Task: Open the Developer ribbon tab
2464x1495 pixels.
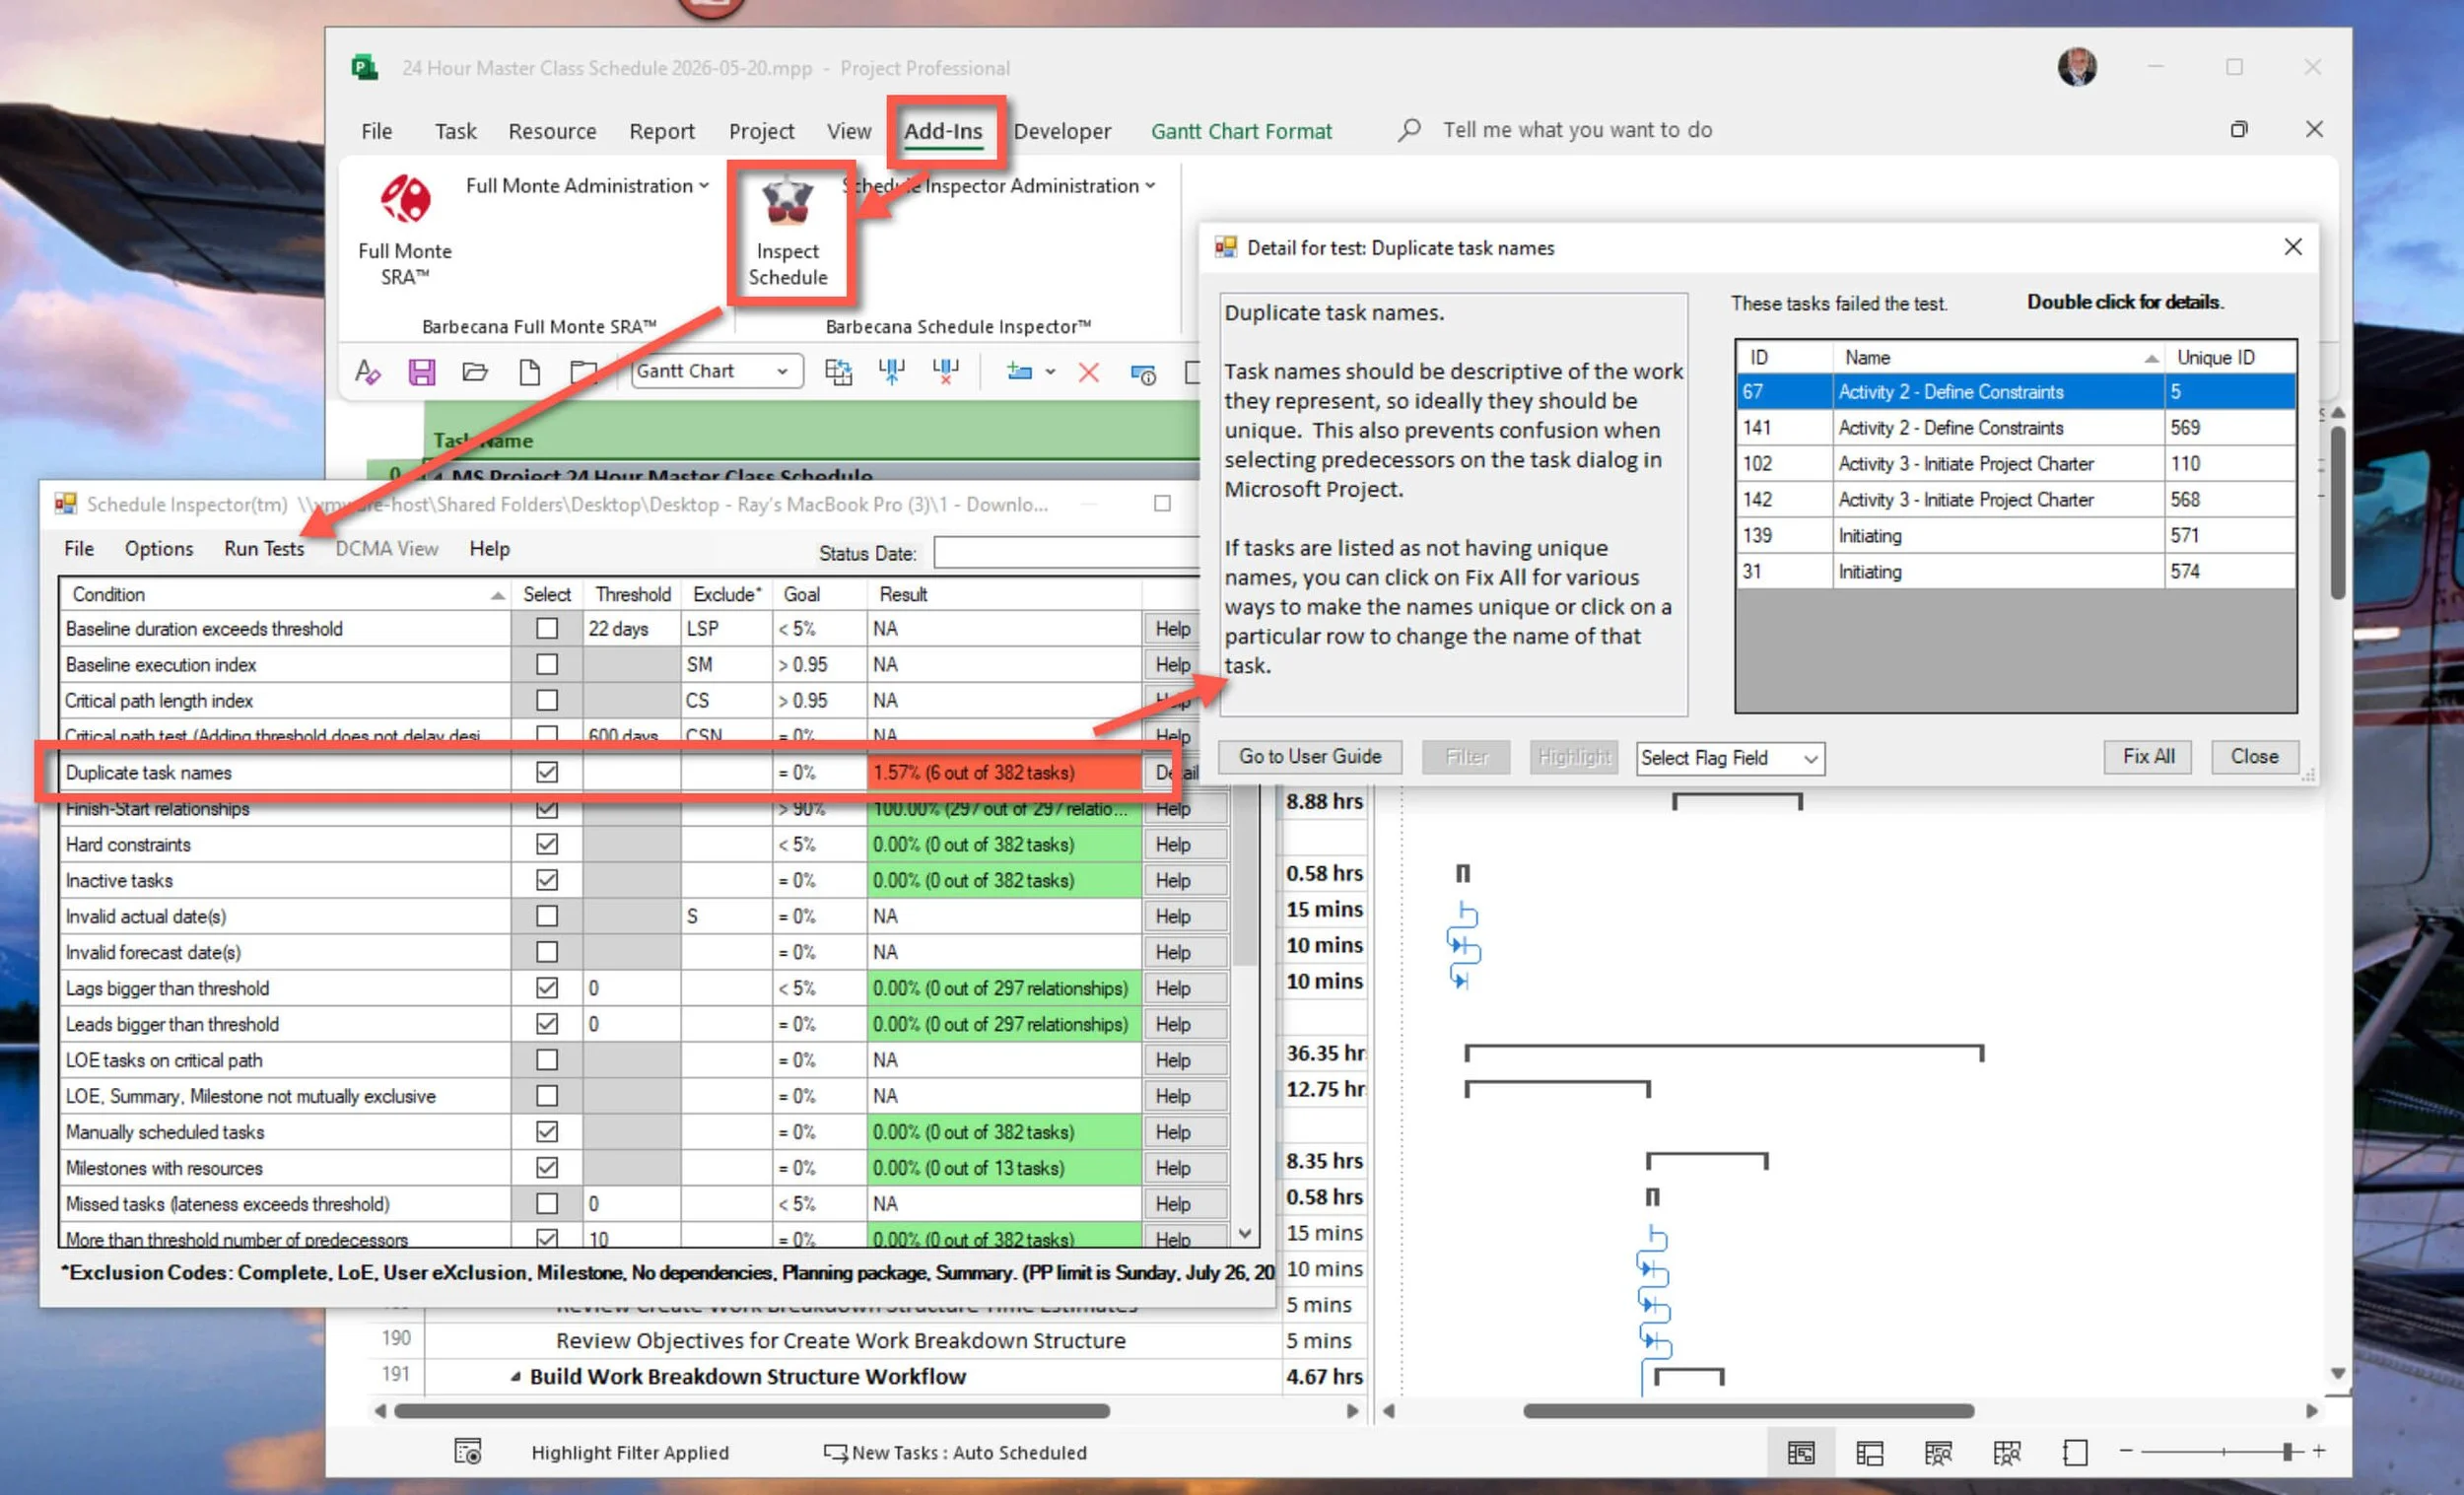Action: pos(1062,131)
